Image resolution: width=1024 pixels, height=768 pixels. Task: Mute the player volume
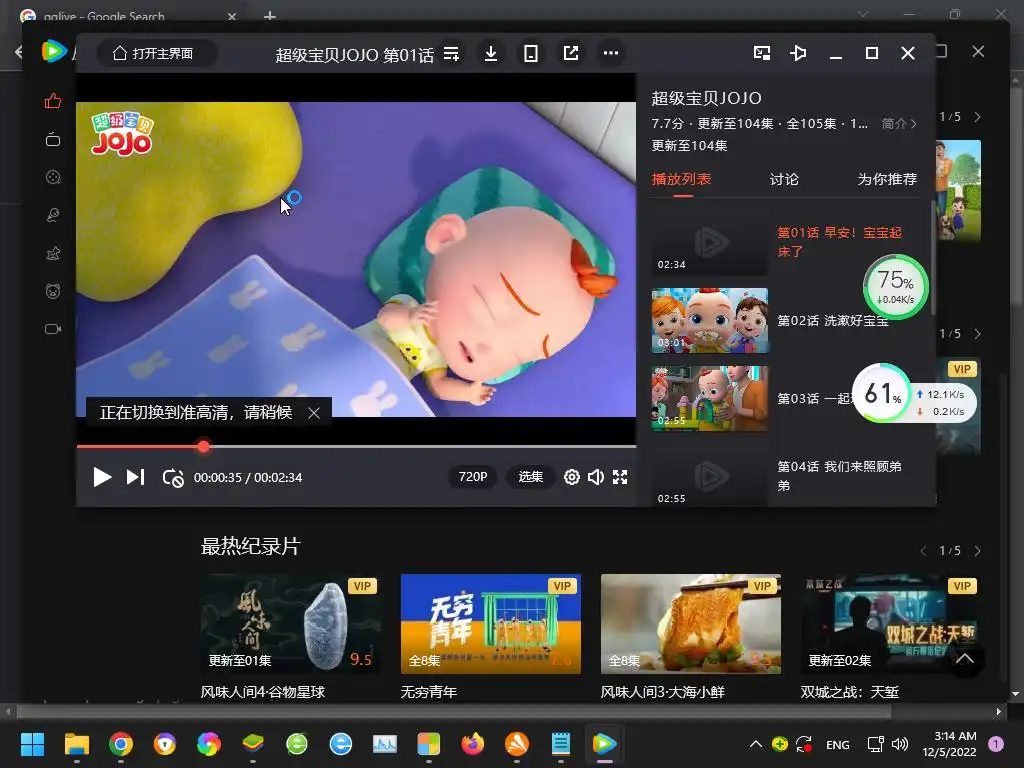[596, 477]
